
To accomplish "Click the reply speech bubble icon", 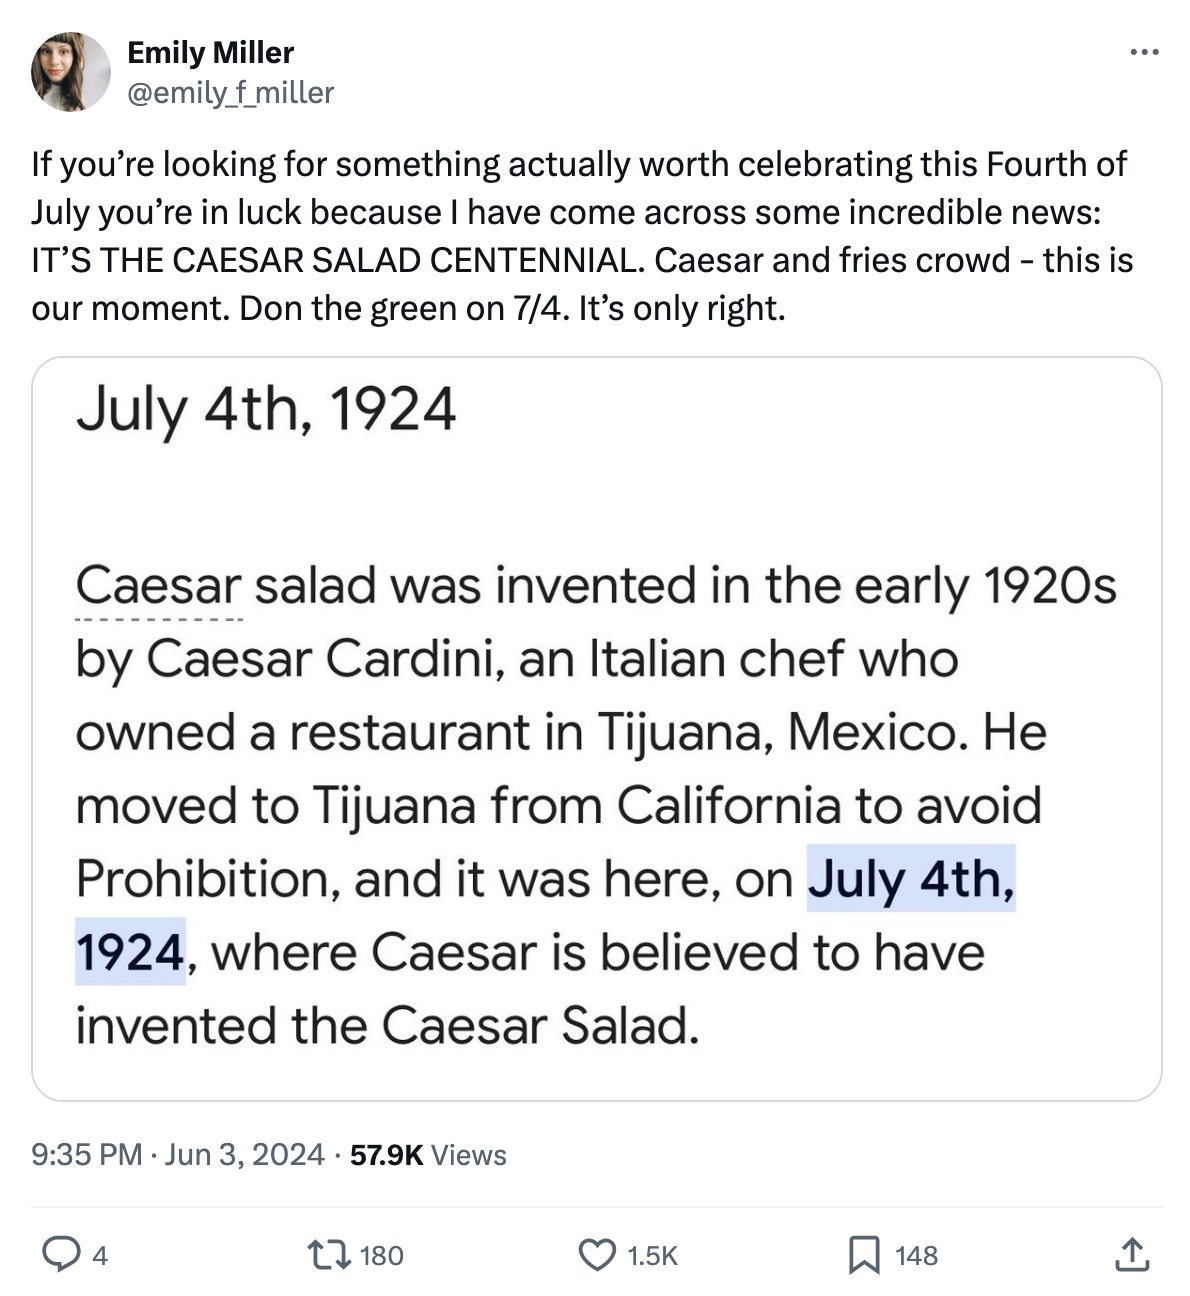I will pos(60,1254).
